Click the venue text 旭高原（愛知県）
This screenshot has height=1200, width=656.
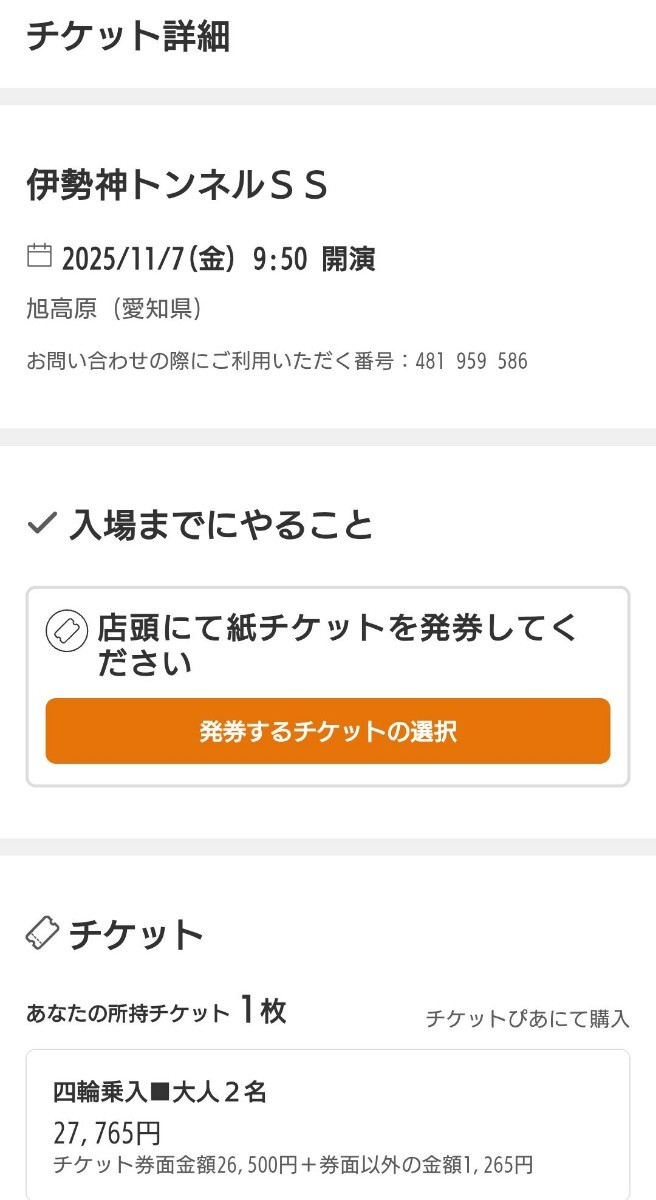point(115,309)
